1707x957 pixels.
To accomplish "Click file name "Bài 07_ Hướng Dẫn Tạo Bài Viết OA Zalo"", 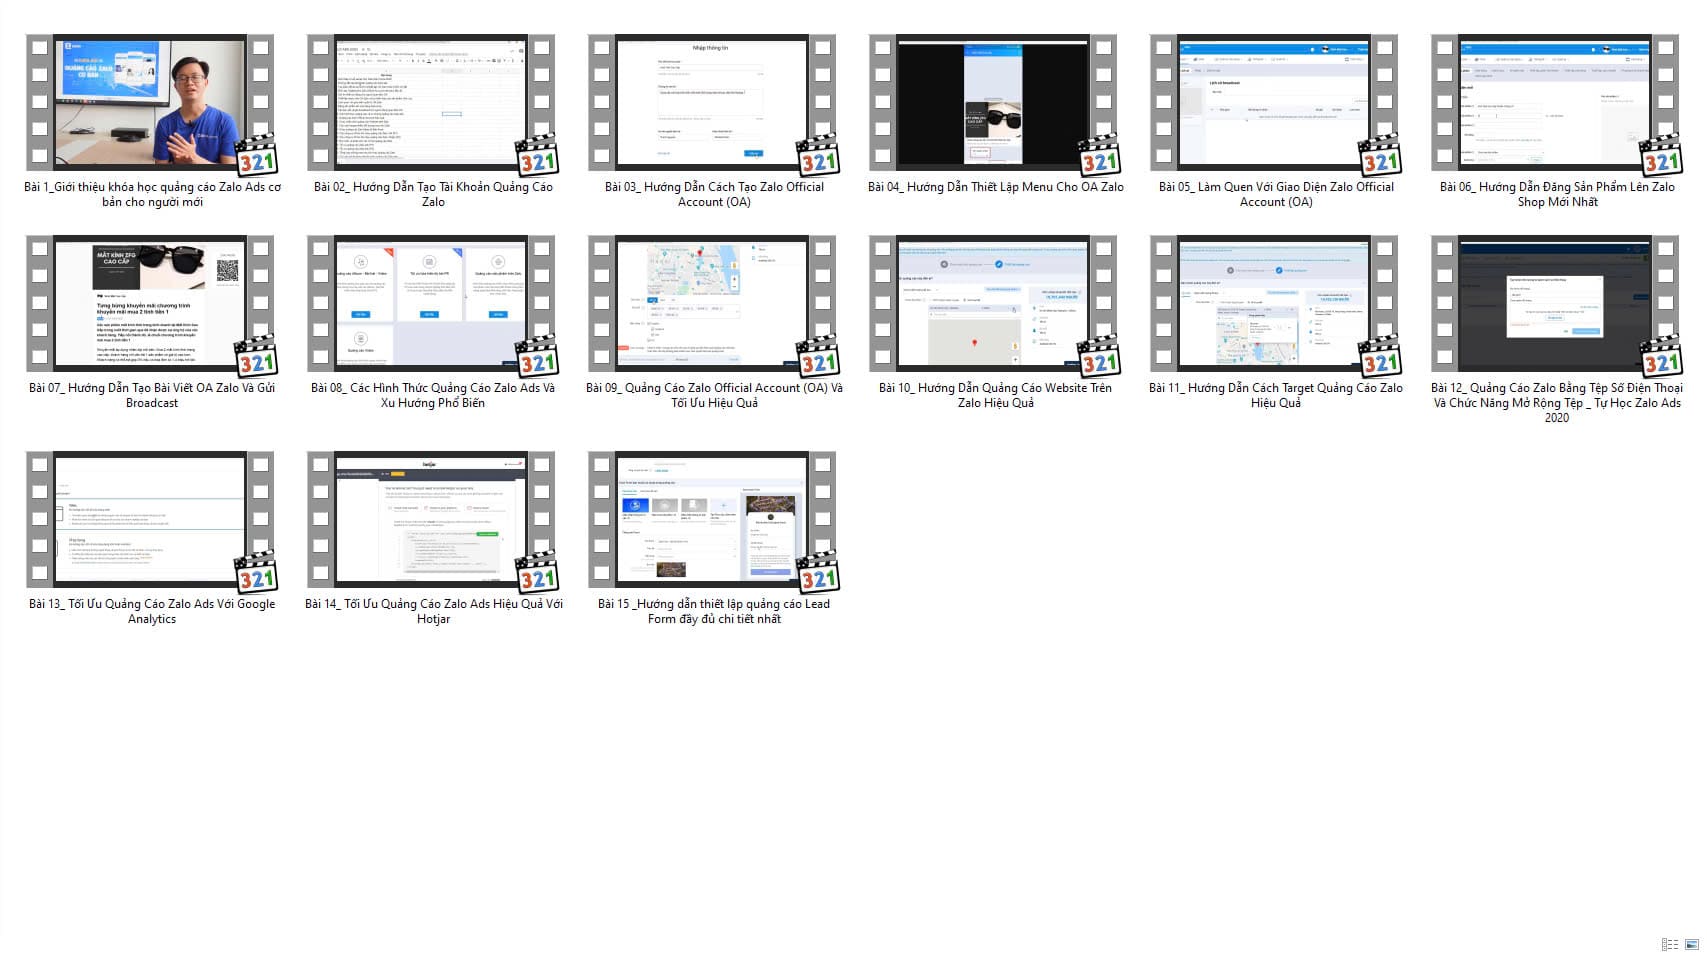I will pyautogui.click(x=152, y=395).
